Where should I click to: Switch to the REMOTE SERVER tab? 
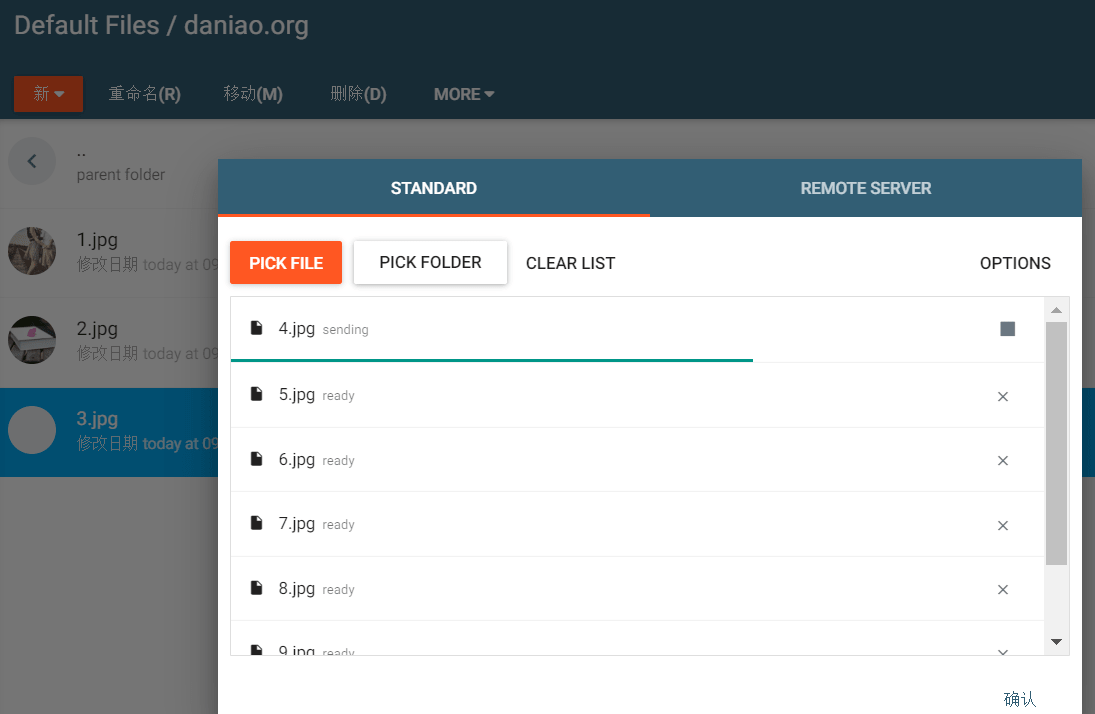click(865, 188)
